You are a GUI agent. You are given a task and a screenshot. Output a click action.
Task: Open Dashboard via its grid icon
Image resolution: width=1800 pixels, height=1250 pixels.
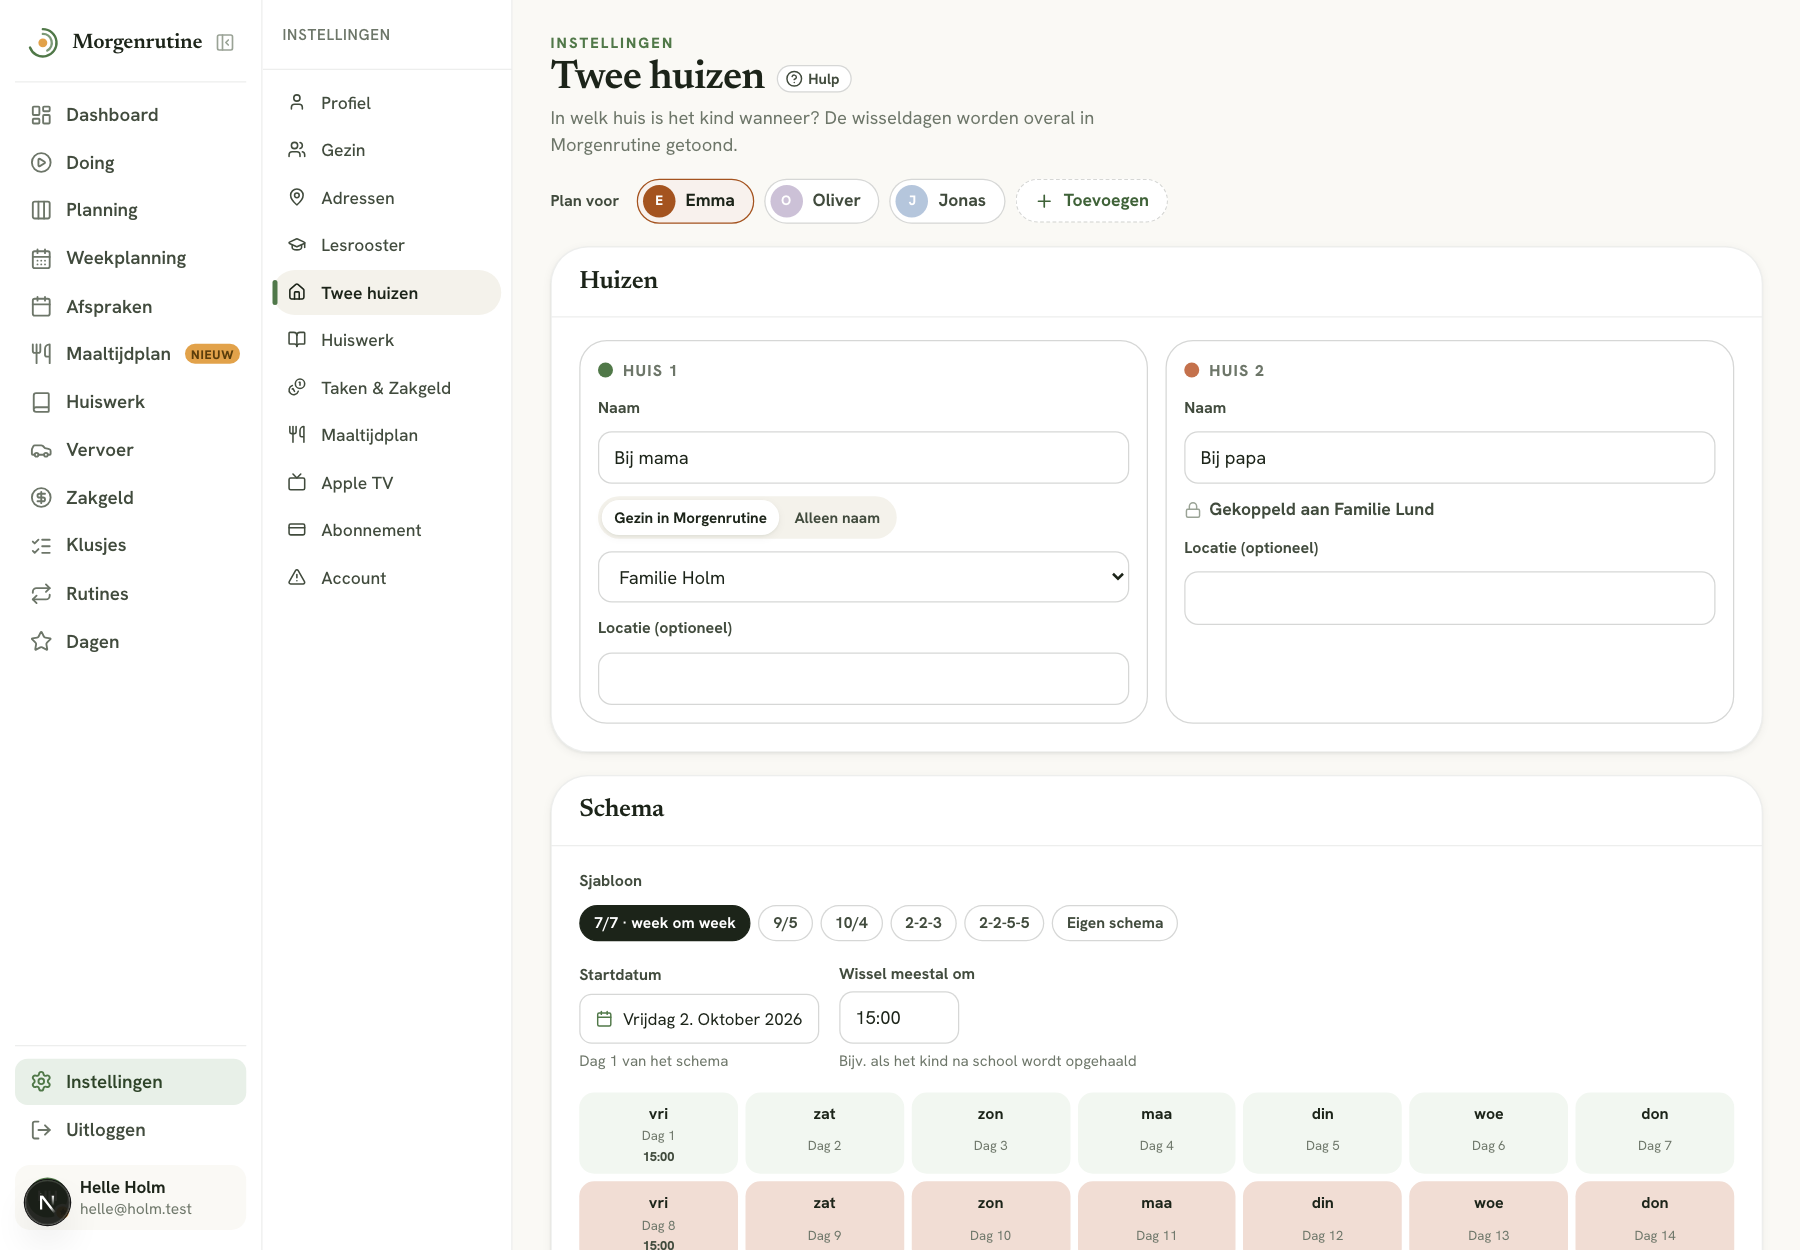pyautogui.click(x=41, y=115)
